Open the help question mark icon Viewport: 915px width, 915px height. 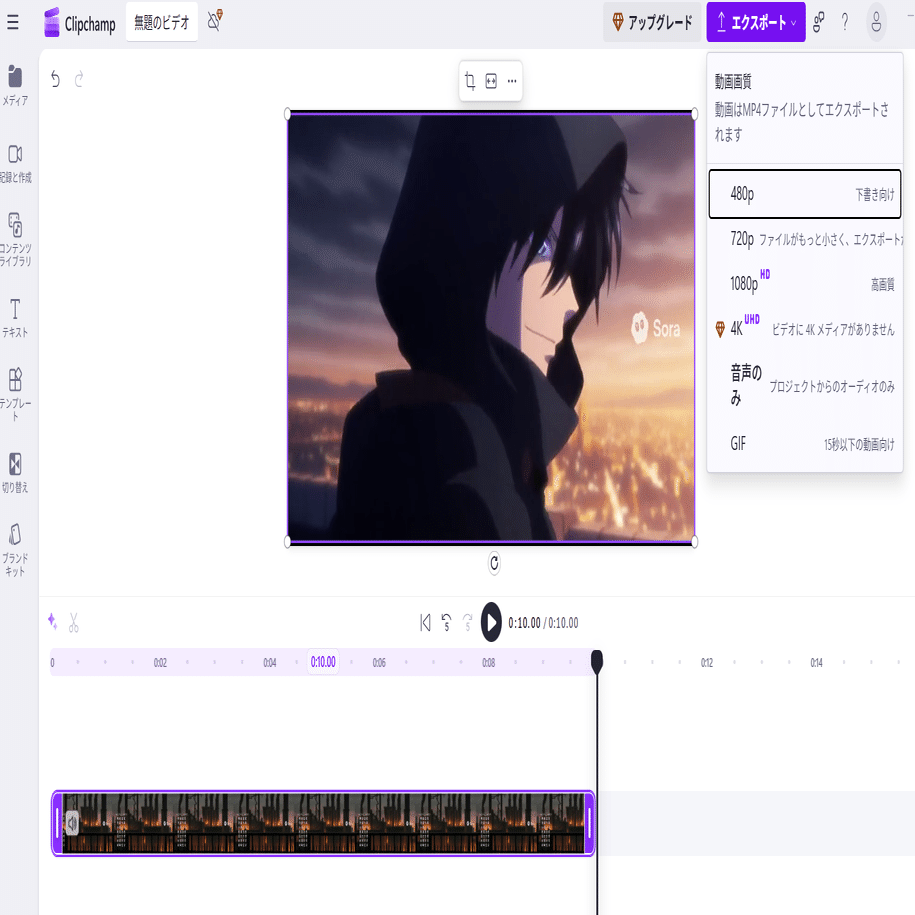pyautogui.click(x=845, y=22)
